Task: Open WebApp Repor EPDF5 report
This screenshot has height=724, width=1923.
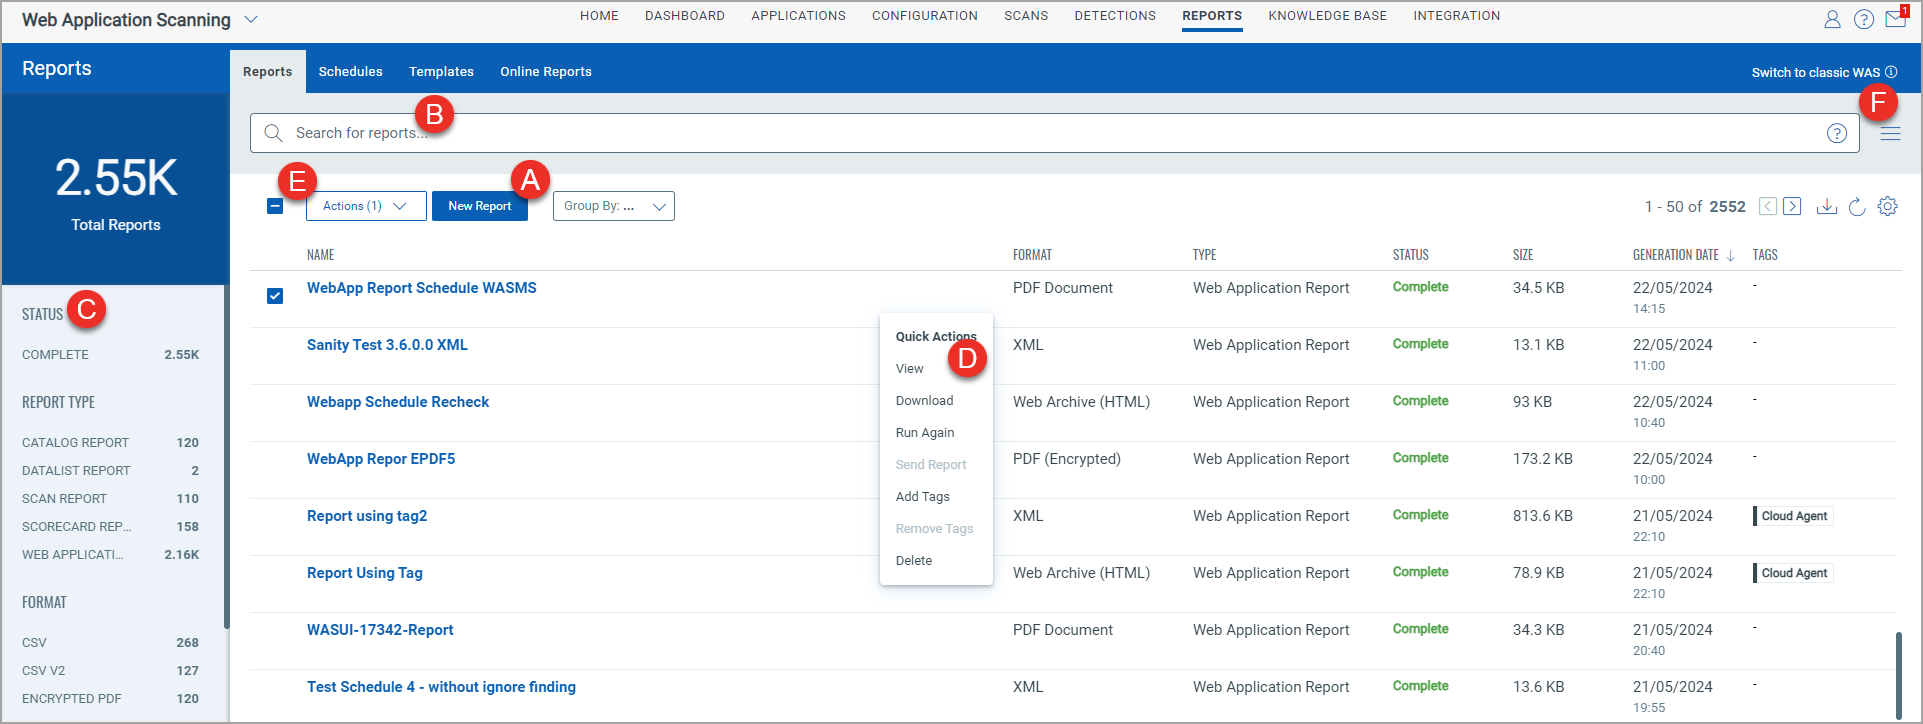Action: tap(380, 459)
